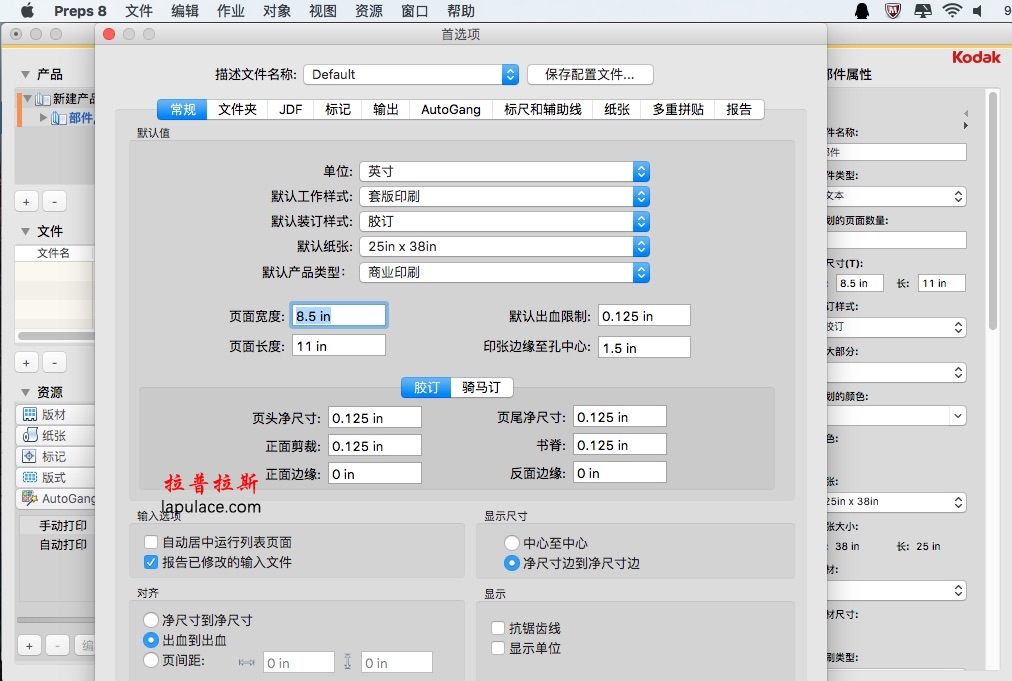Collapse the 资源 section disclosure triangle
Image resolution: width=1012 pixels, height=681 pixels.
pos(25,392)
